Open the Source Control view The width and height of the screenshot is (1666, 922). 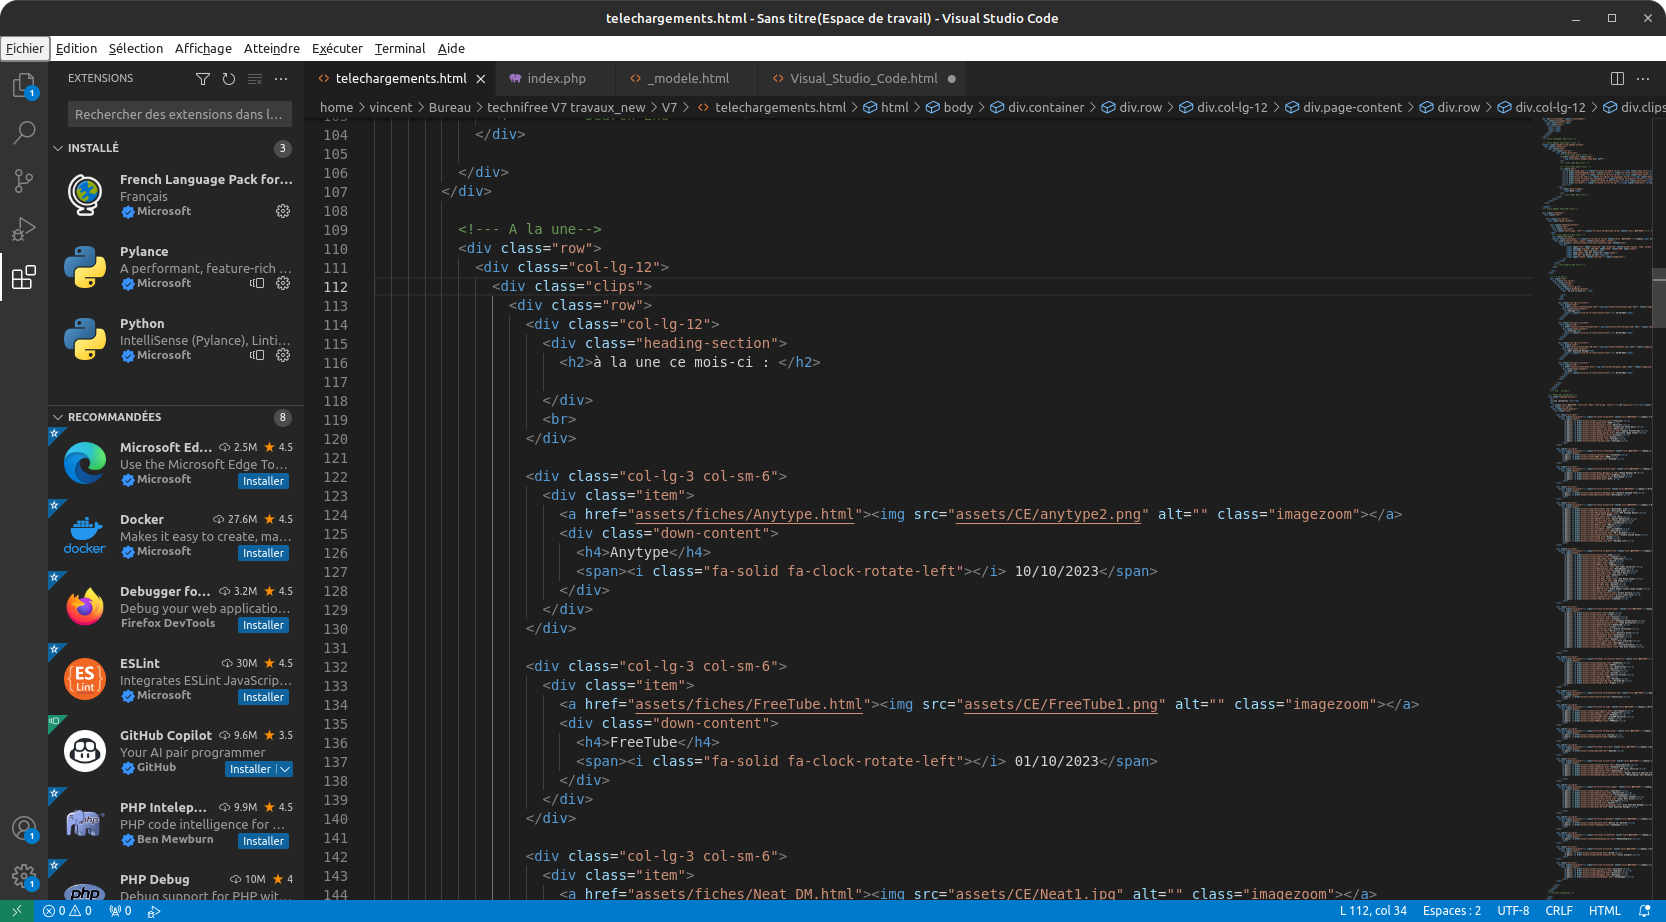click(23, 181)
